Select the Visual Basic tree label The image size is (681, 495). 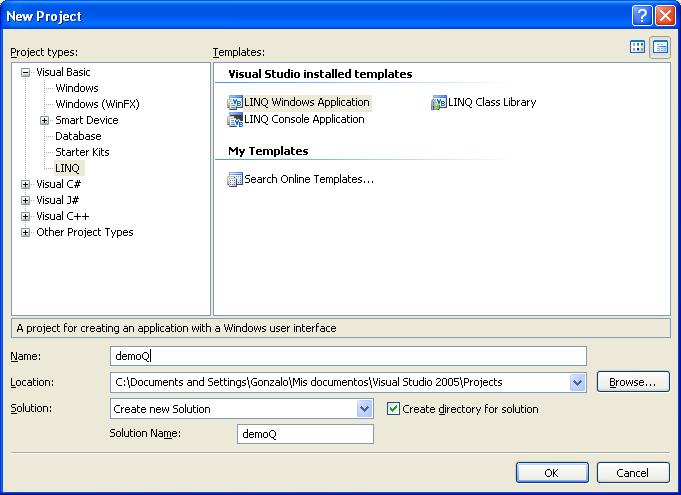point(63,72)
